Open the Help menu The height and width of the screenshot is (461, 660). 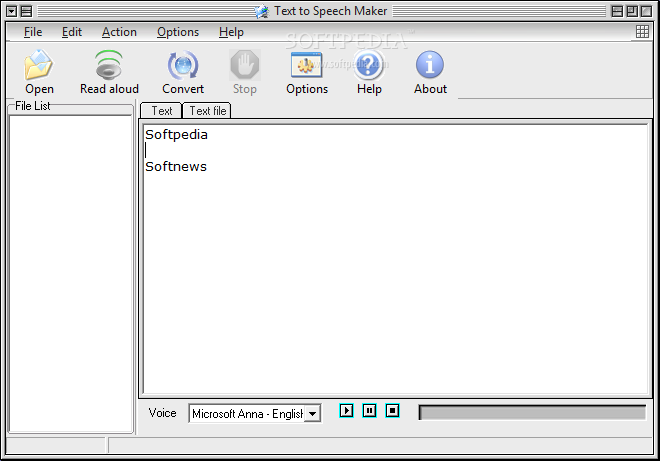tap(231, 32)
